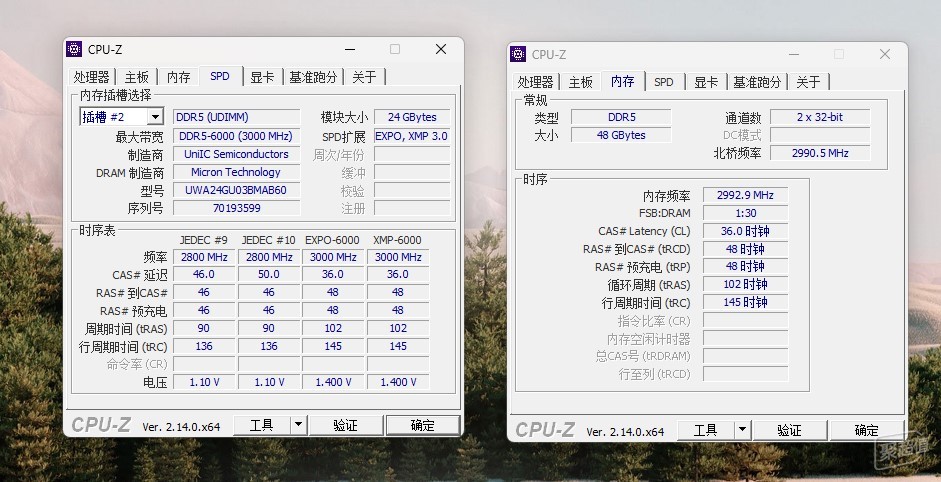This screenshot has width=941, height=482.
Task: Click 2990.5 MHz northbridge frequency value
Action: click(x=820, y=153)
